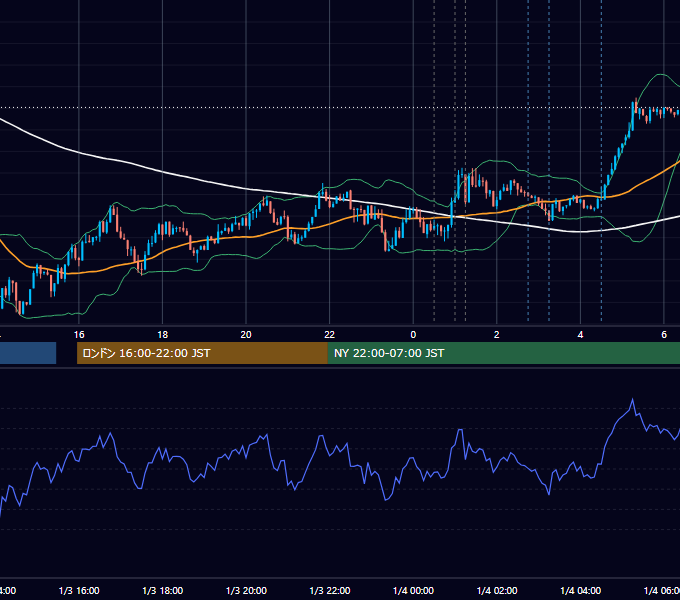The image size is (680, 600).
Task: Click the 1/4 04:00 label on lower axis
Action: point(581,591)
